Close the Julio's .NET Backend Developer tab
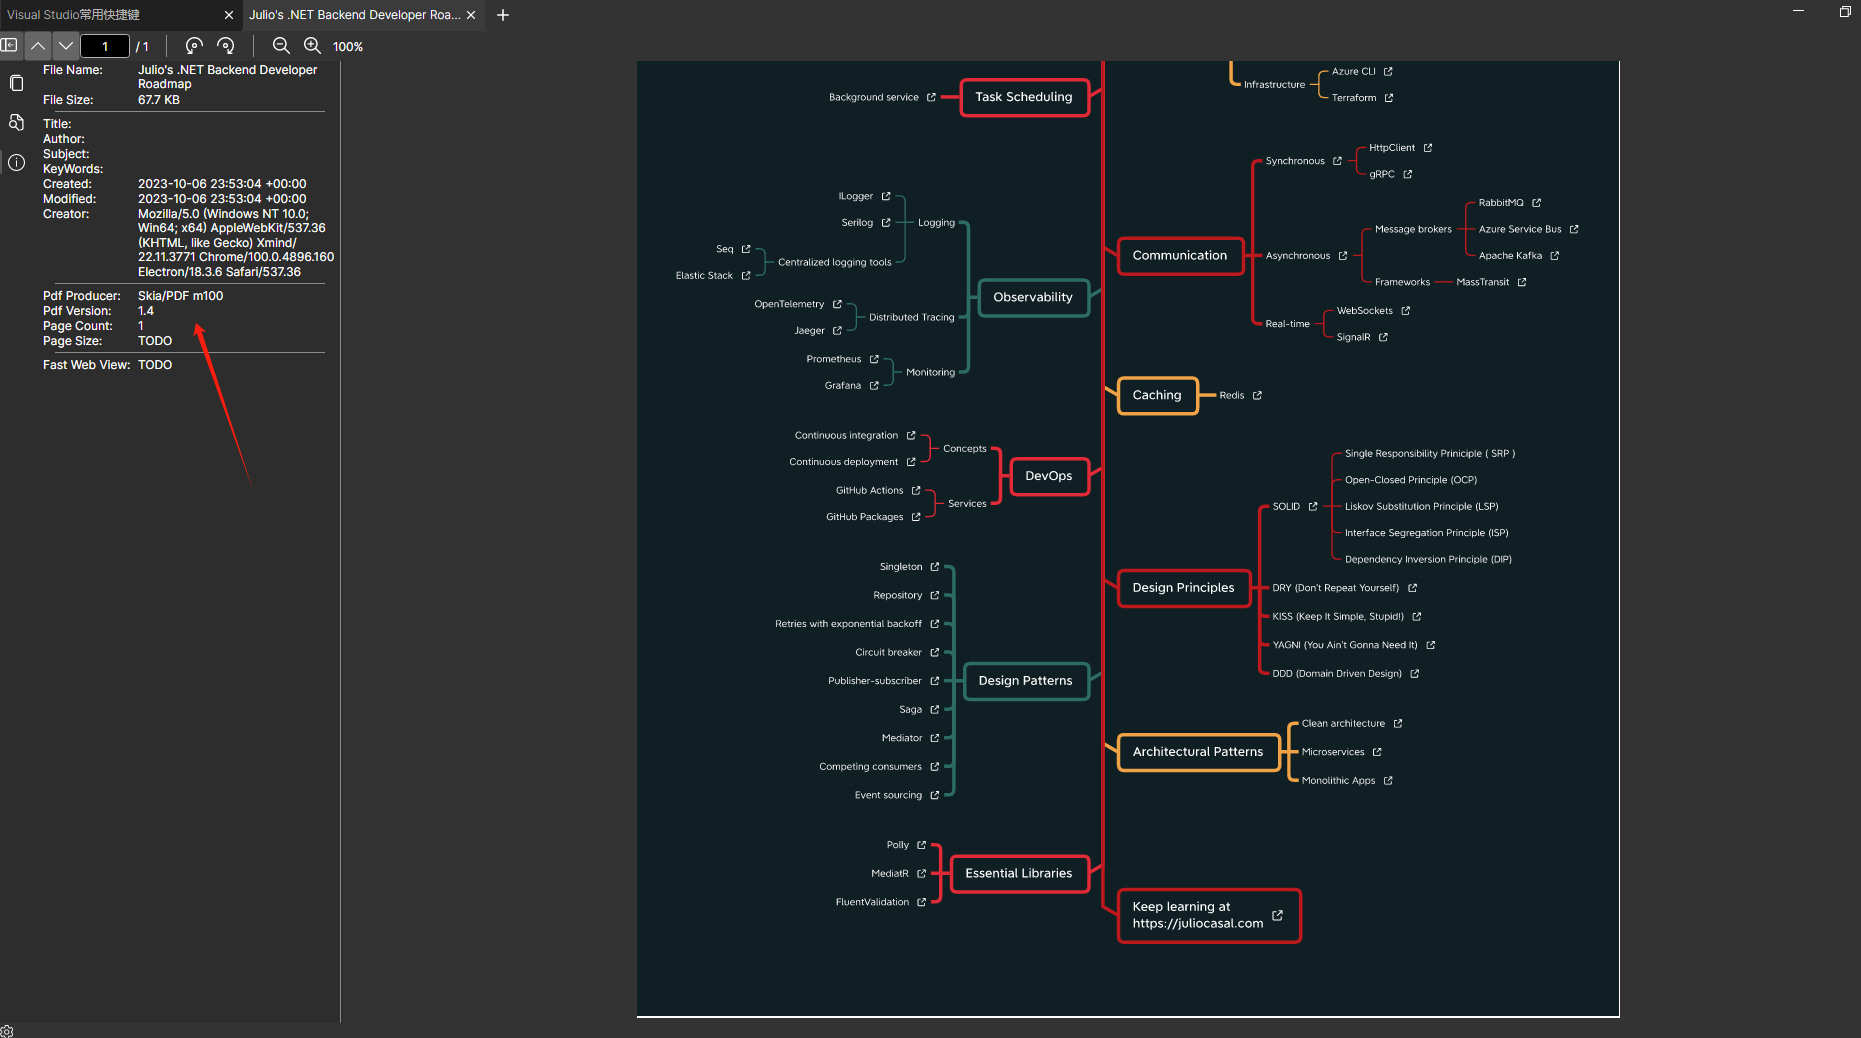 click(471, 15)
